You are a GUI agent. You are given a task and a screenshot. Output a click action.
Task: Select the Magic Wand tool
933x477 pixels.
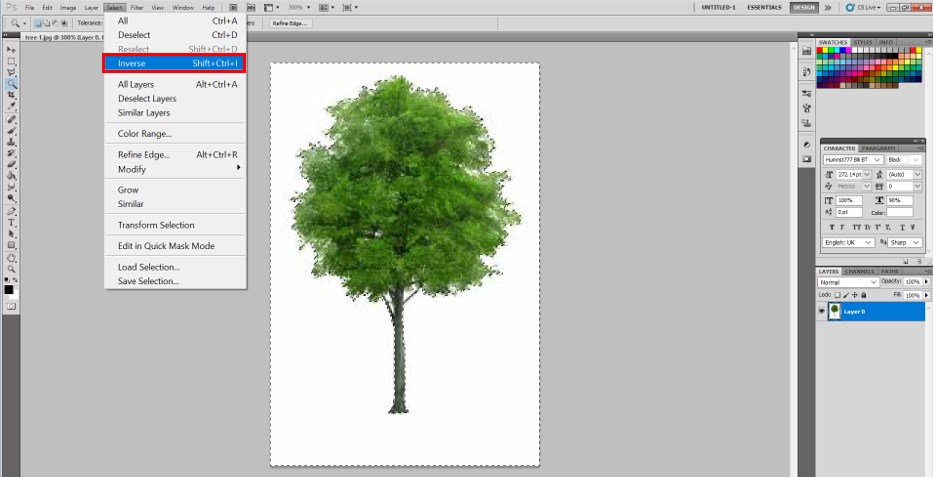click(x=11, y=84)
